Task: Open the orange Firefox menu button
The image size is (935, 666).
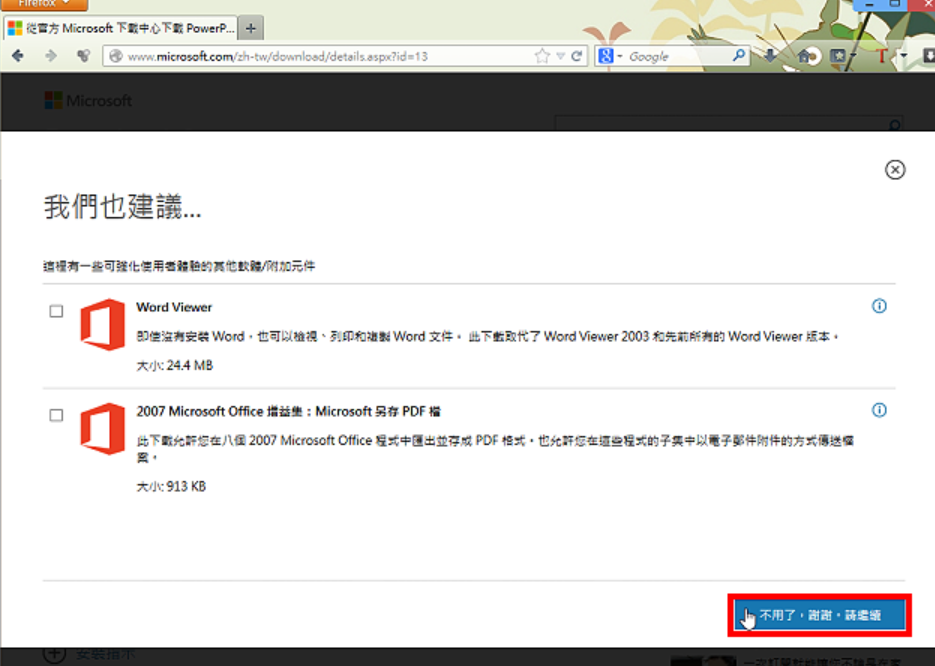Action: click(44, 4)
